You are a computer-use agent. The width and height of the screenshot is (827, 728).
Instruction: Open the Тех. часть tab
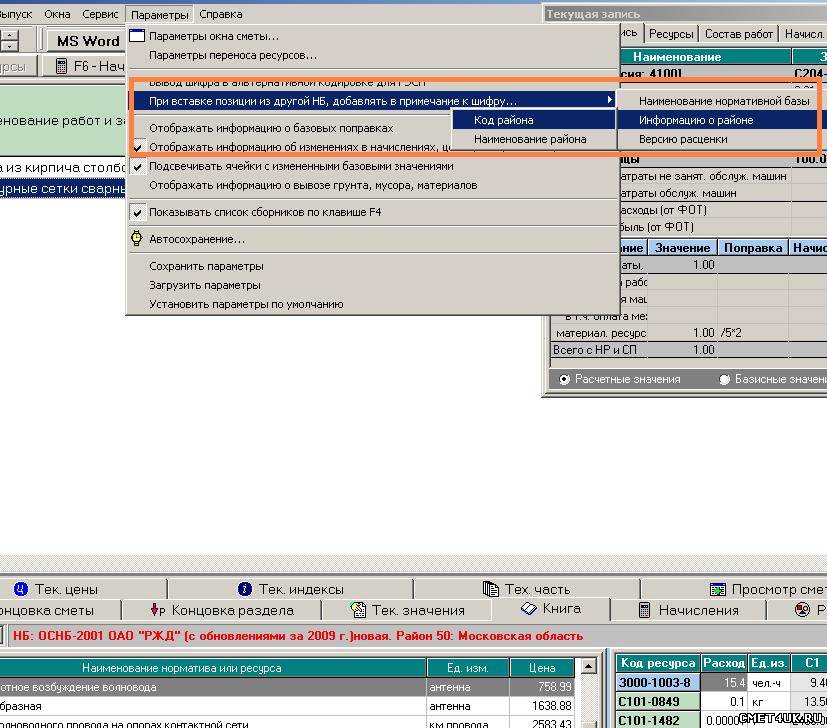(527, 589)
